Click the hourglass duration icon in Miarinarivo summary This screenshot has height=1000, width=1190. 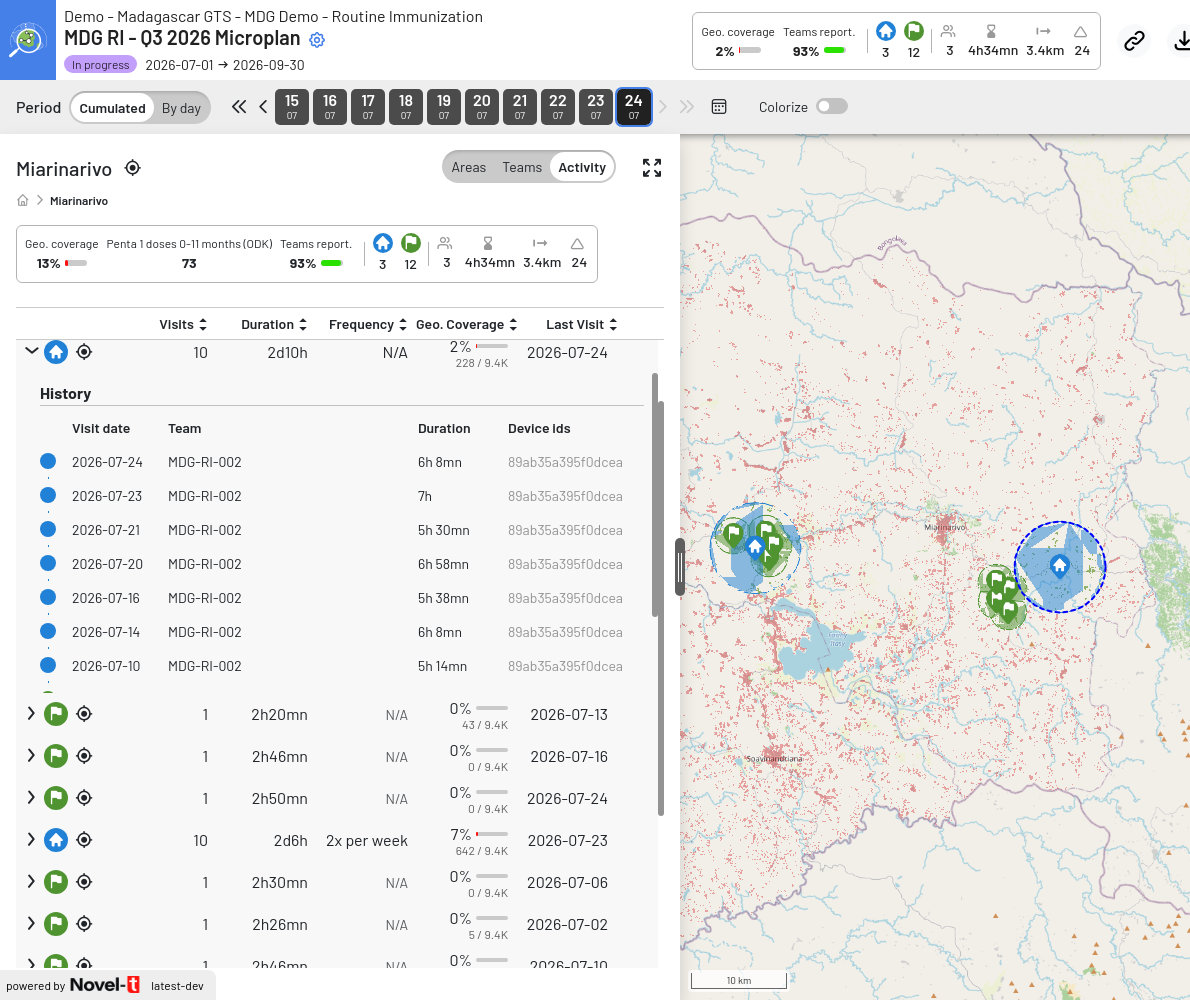click(488, 244)
